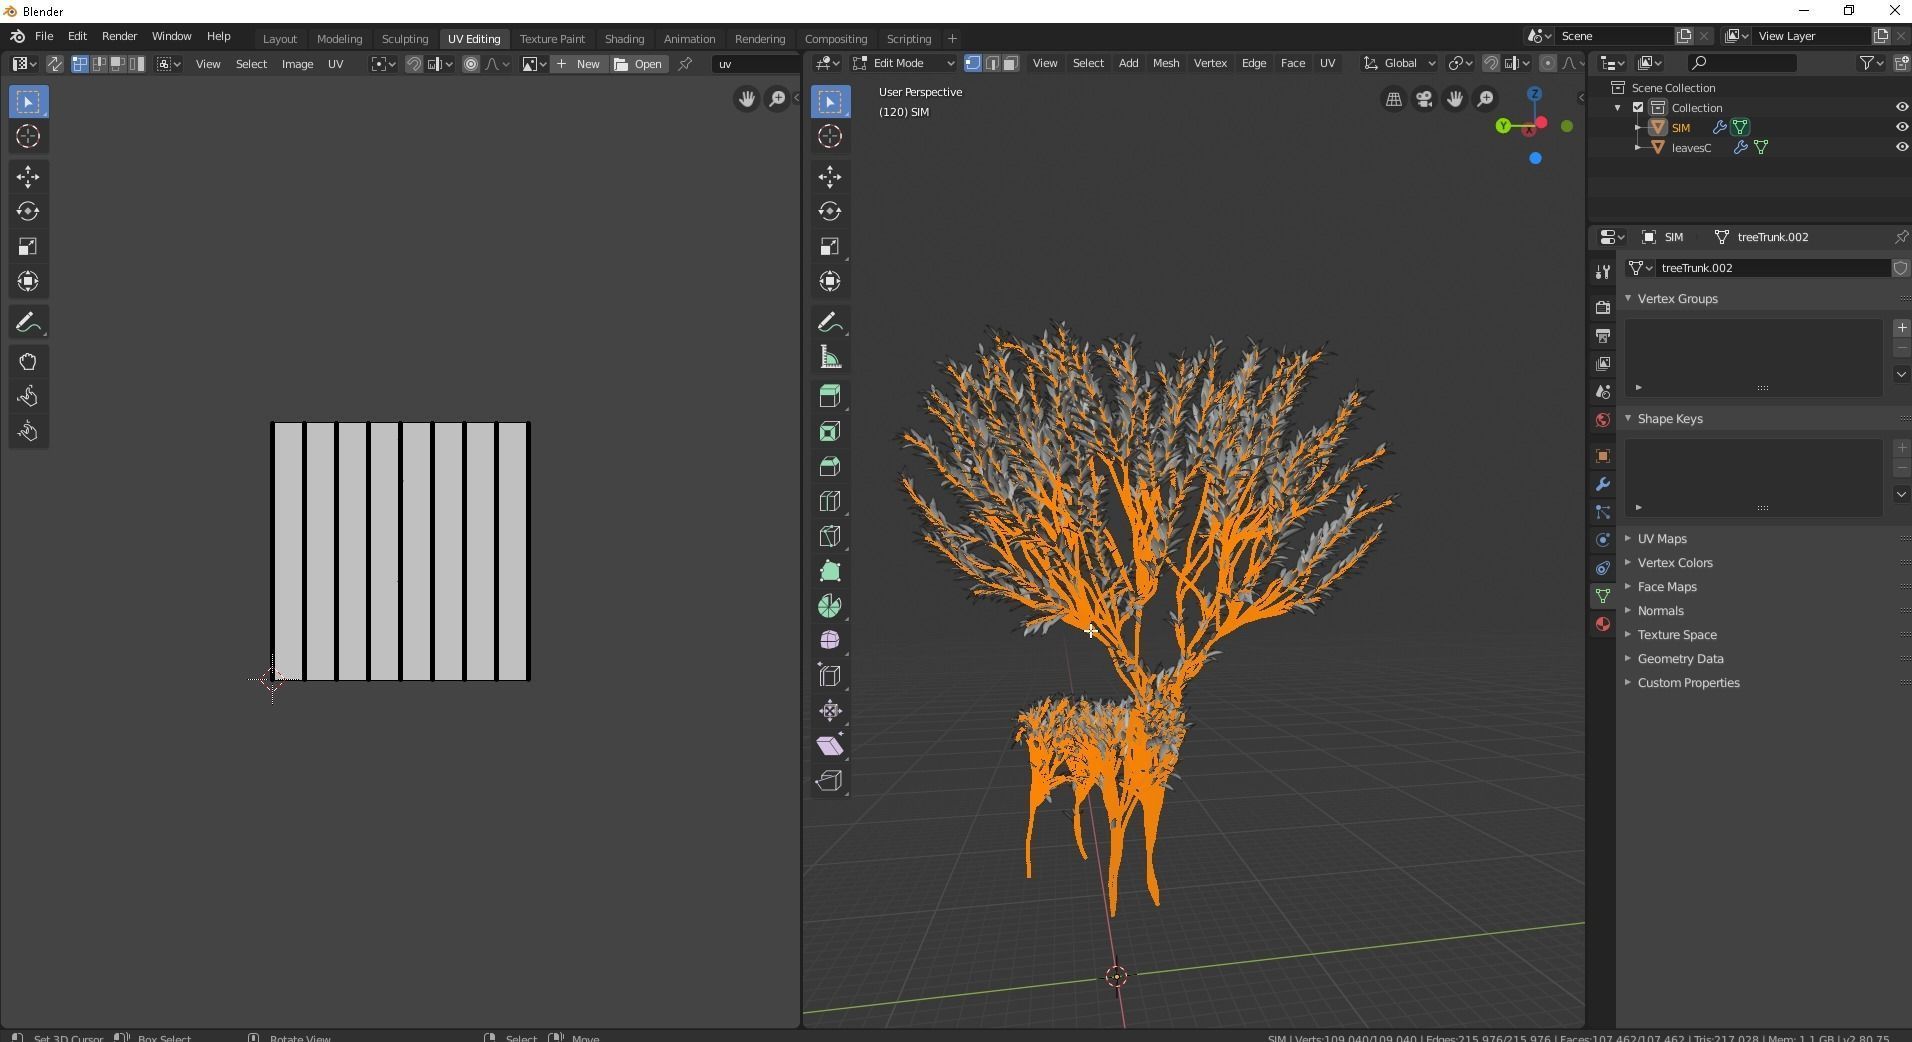Open the Render menu

coord(119,36)
